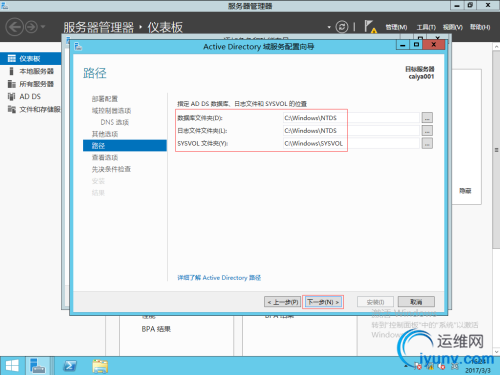Open the 视图(V) menu
The height and width of the screenshot is (375, 500).
[453, 27]
